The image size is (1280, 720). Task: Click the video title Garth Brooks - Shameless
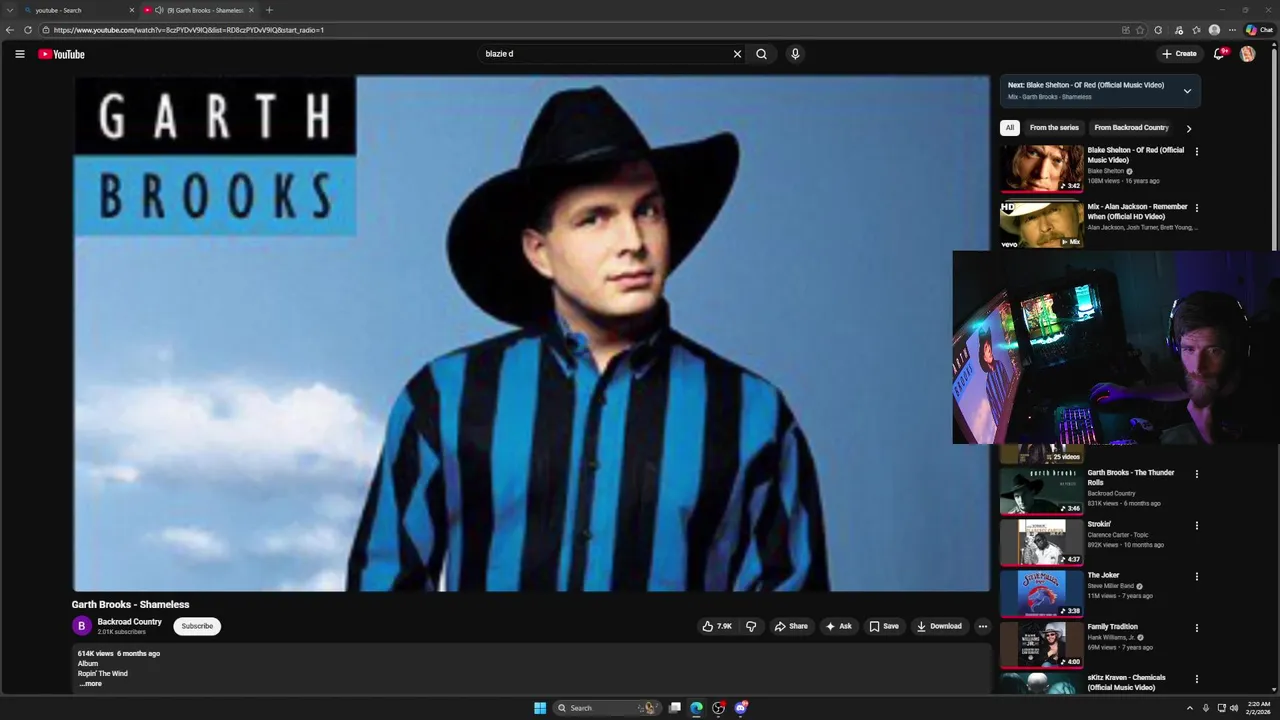(130, 604)
